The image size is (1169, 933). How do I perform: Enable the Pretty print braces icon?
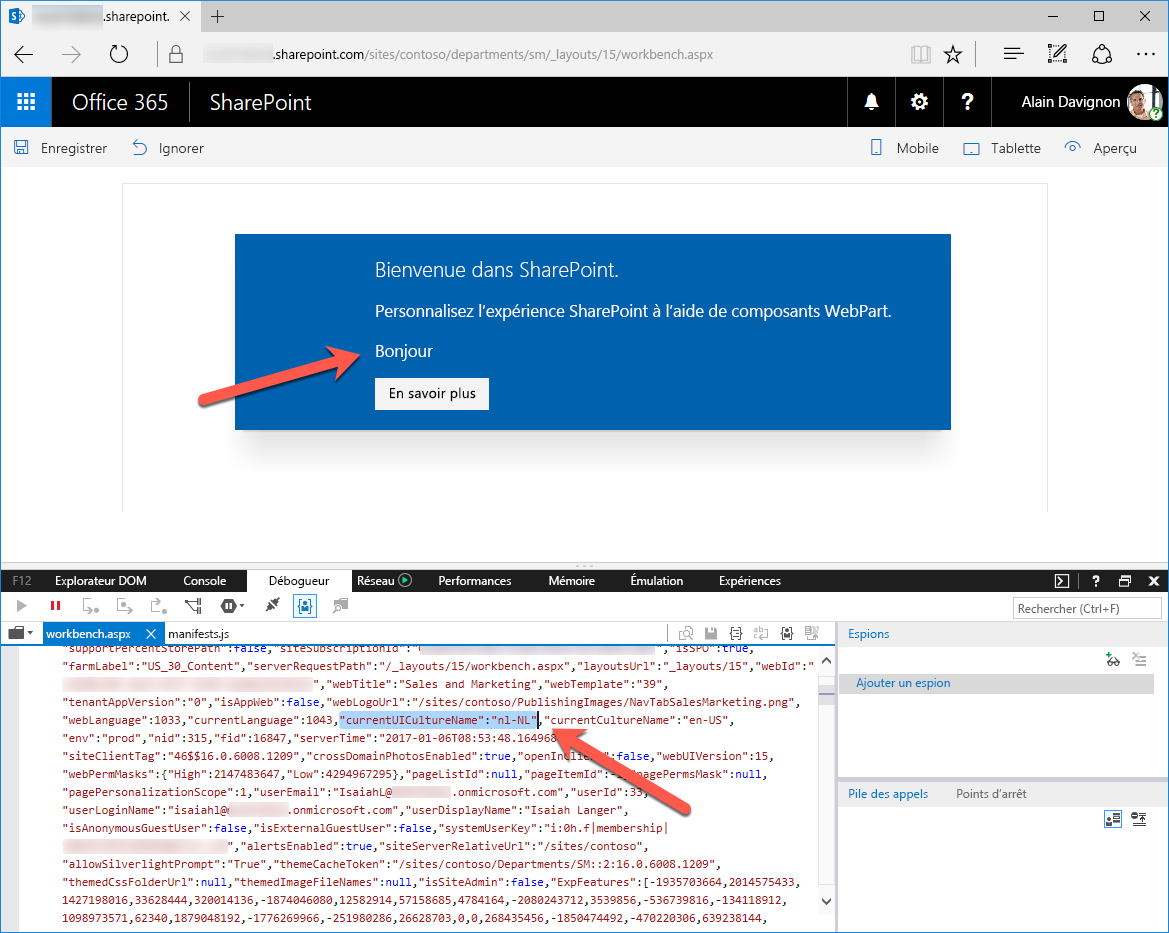[736, 634]
